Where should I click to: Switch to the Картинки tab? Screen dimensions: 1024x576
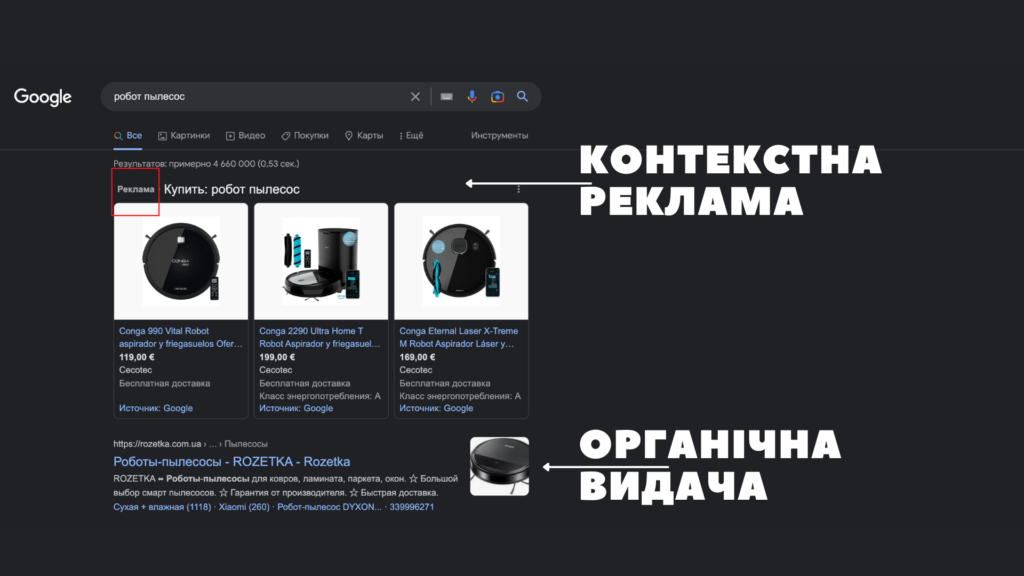pyautogui.click(x=184, y=136)
